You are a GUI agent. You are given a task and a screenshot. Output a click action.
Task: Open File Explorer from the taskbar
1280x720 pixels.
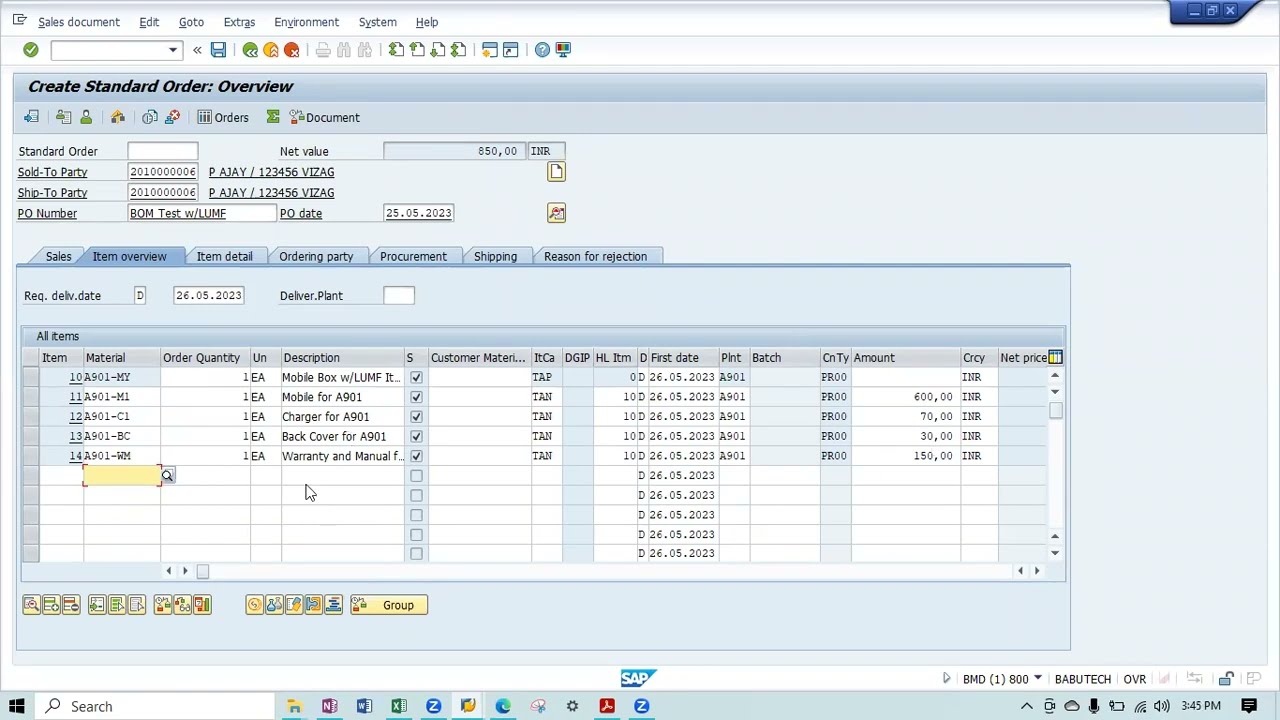tap(294, 707)
